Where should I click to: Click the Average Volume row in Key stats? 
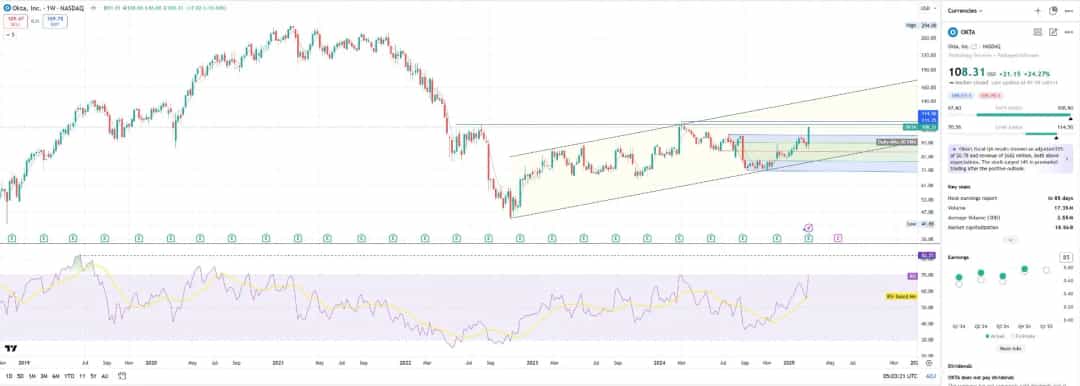pyautogui.click(x=1010, y=217)
